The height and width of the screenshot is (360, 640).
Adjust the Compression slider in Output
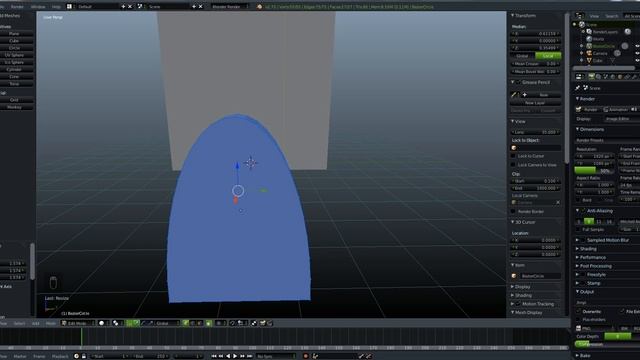(607, 344)
